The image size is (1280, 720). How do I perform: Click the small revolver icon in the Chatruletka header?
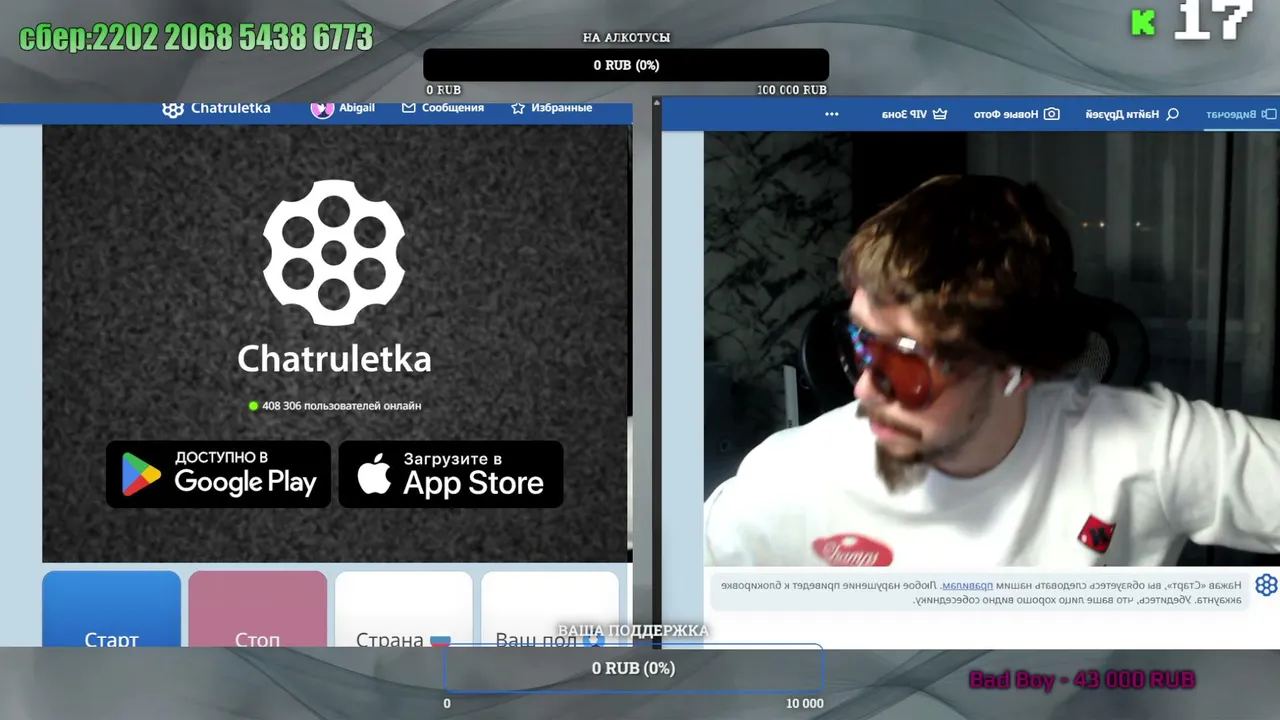[x=173, y=109]
